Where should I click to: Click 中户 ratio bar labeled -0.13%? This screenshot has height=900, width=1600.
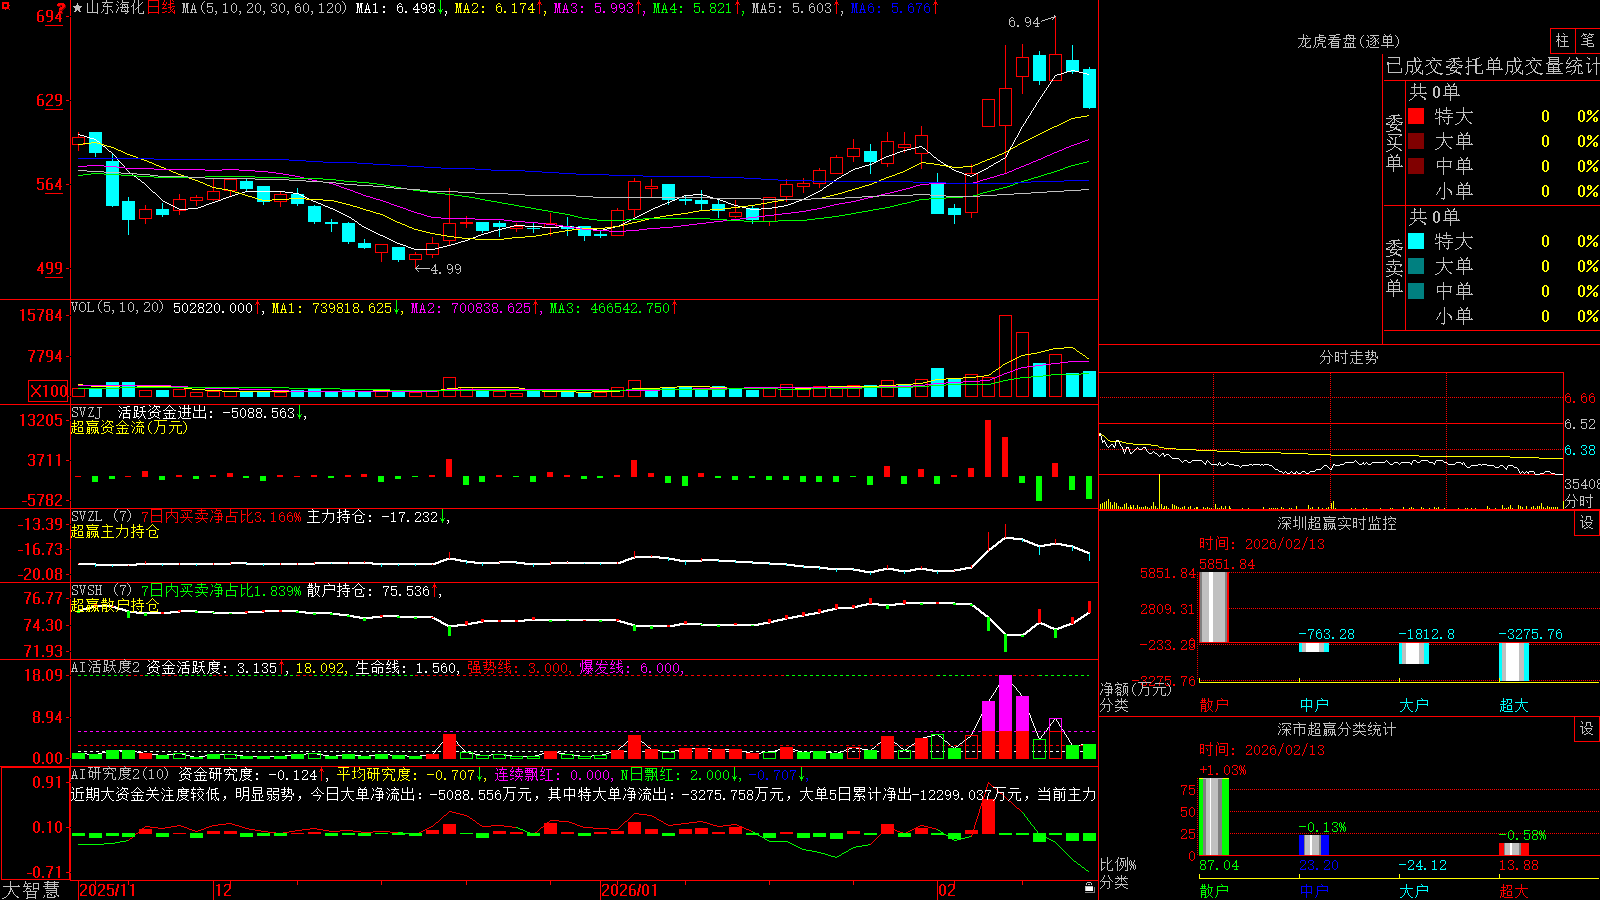click(x=1314, y=845)
